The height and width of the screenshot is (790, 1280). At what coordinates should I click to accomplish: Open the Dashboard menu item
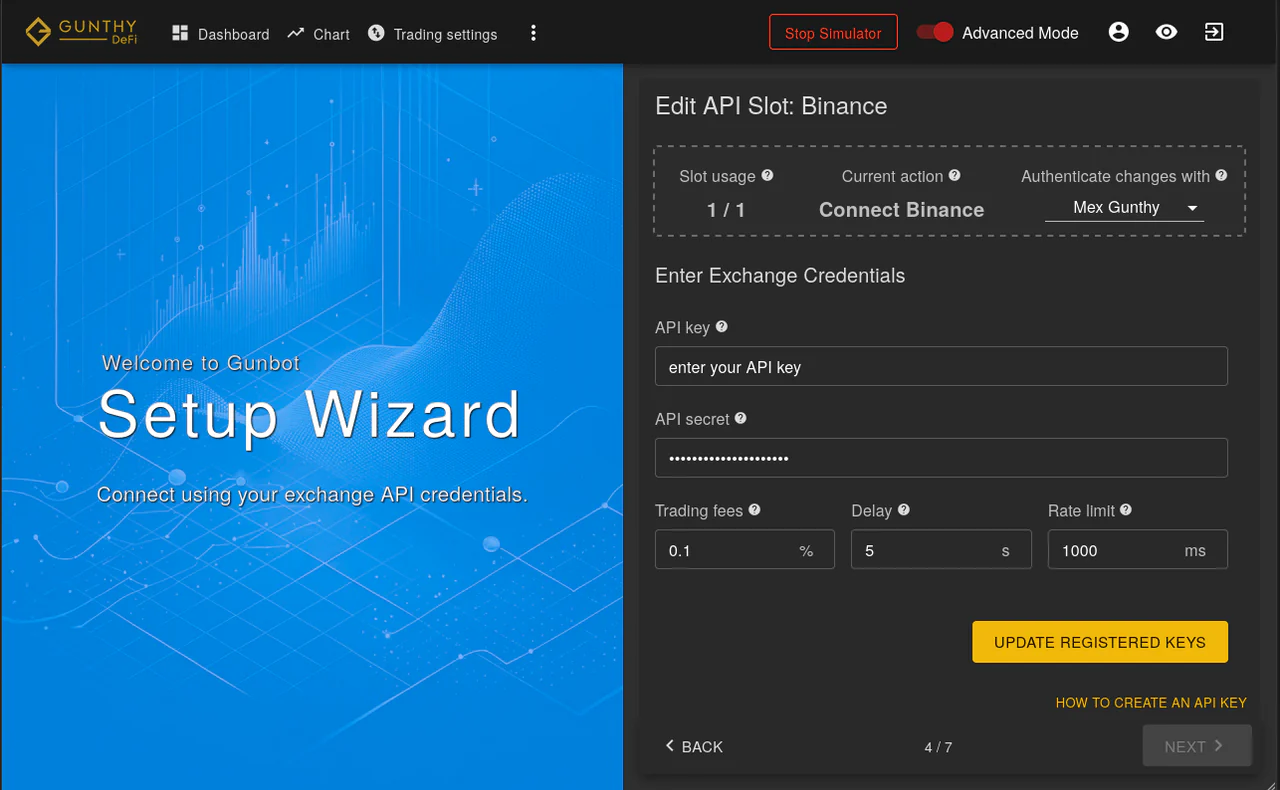pos(220,33)
